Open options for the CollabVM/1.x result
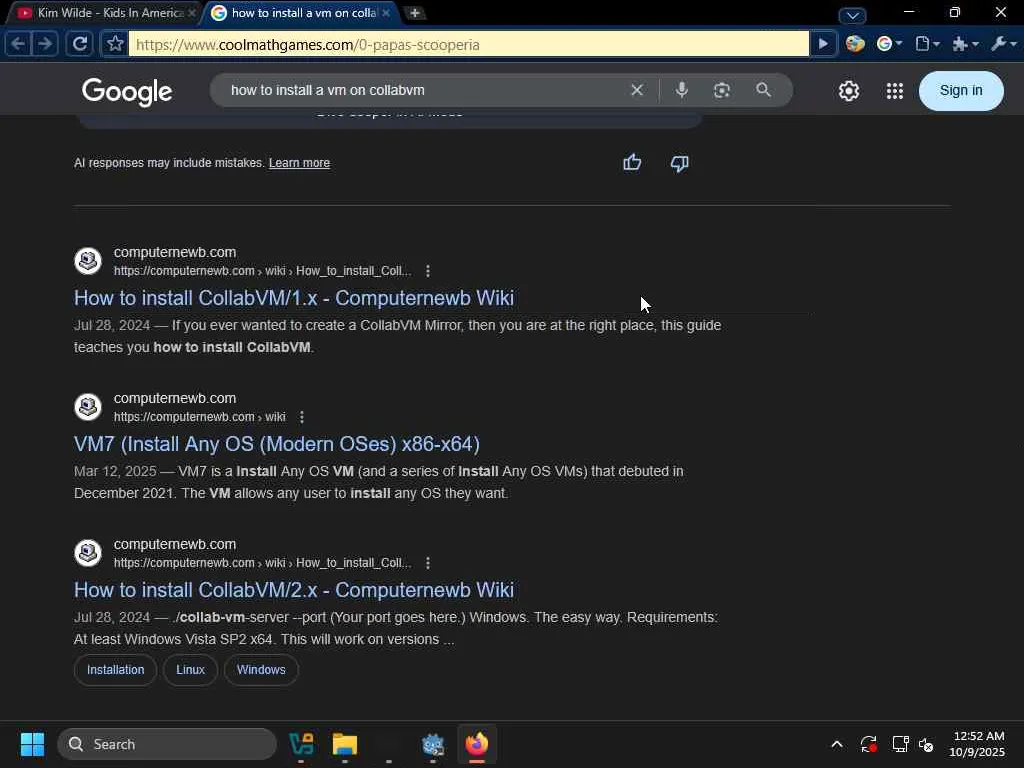The height and width of the screenshot is (768, 1024). (428, 270)
